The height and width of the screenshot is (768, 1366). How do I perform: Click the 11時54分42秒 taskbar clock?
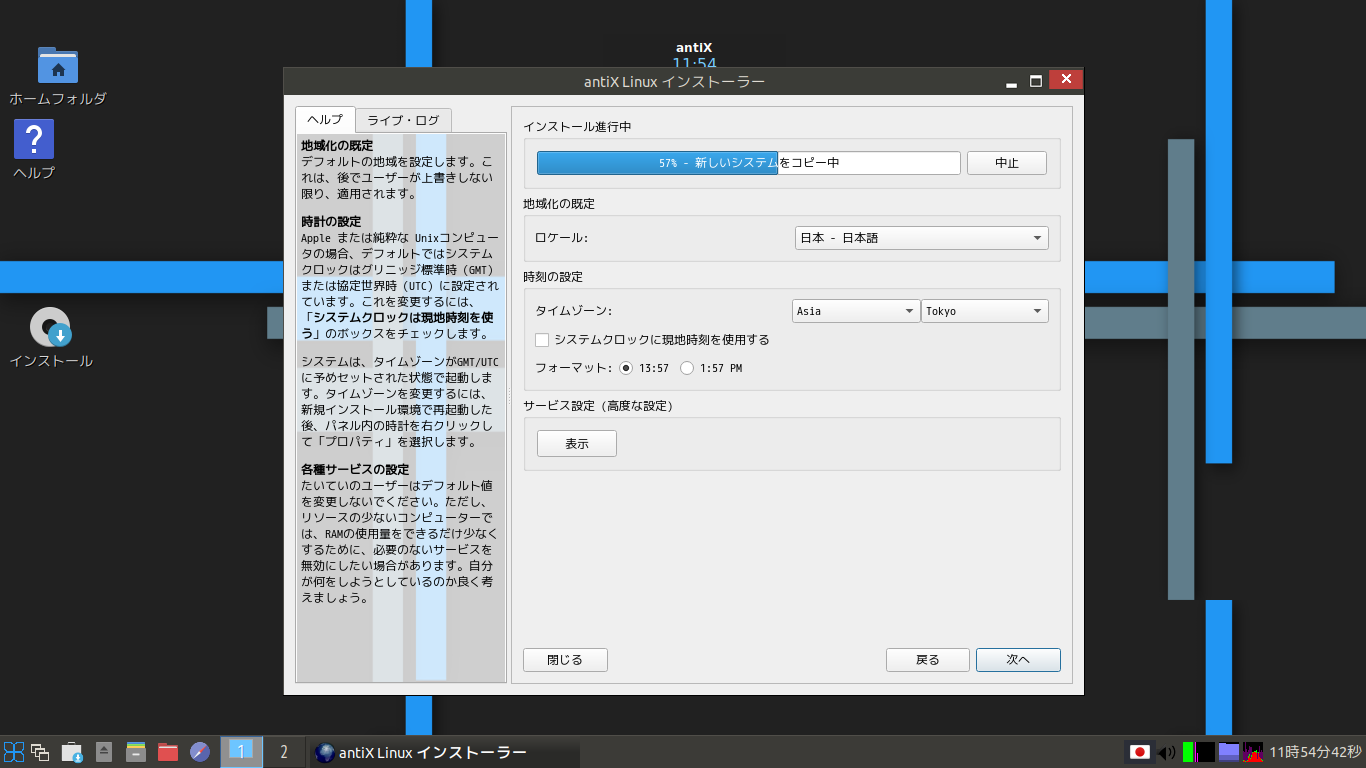[x=1316, y=752]
